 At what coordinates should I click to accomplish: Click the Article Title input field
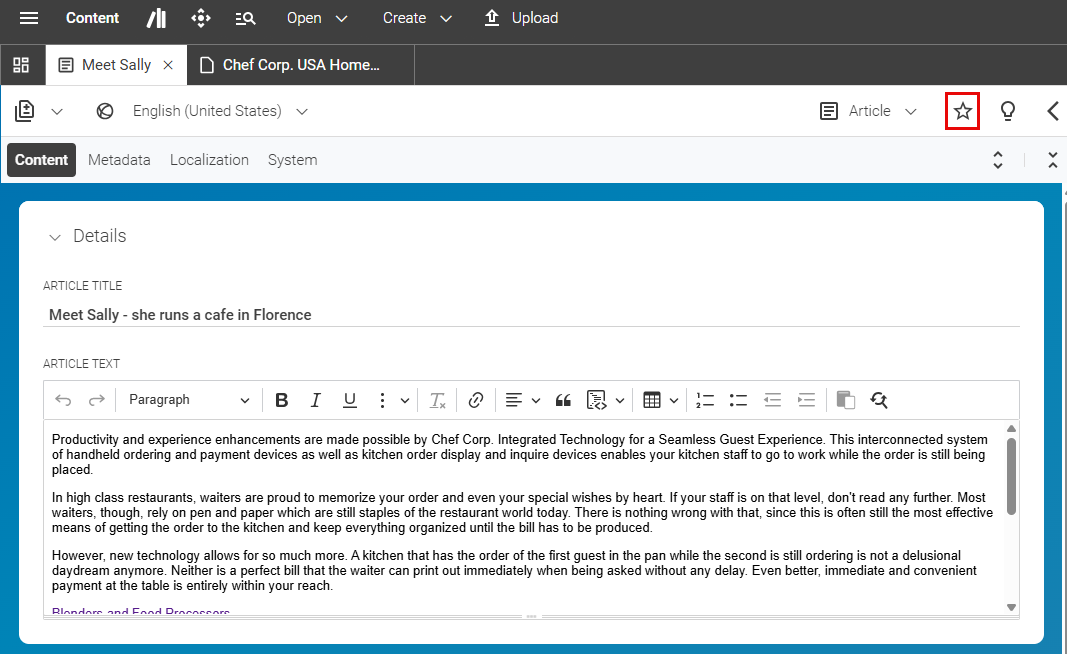point(300,314)
